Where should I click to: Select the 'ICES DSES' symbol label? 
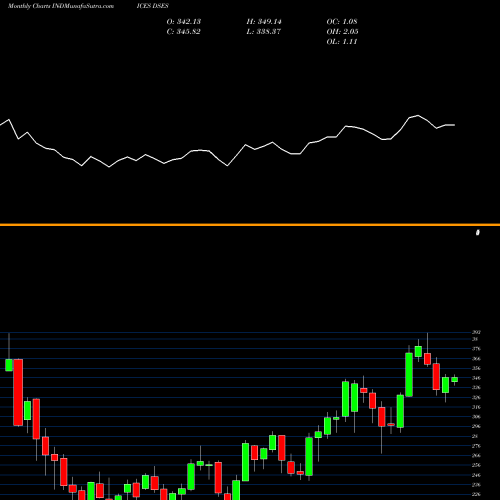tap(152, 6)
